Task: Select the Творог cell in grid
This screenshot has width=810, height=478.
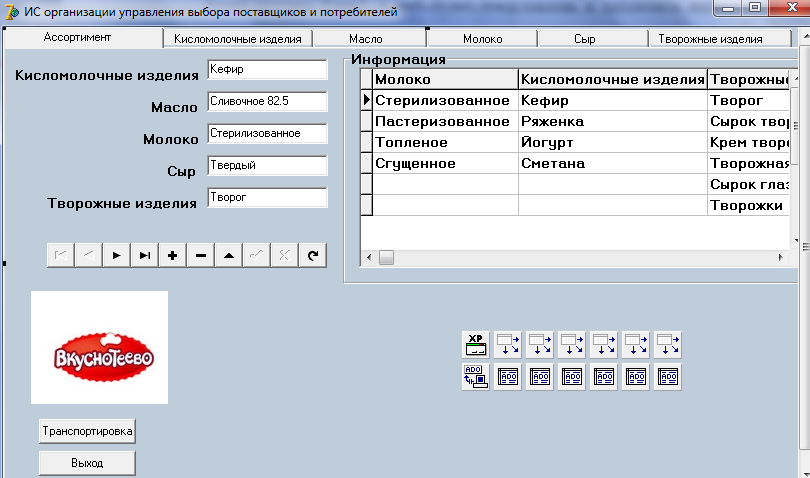Action: 749,100
